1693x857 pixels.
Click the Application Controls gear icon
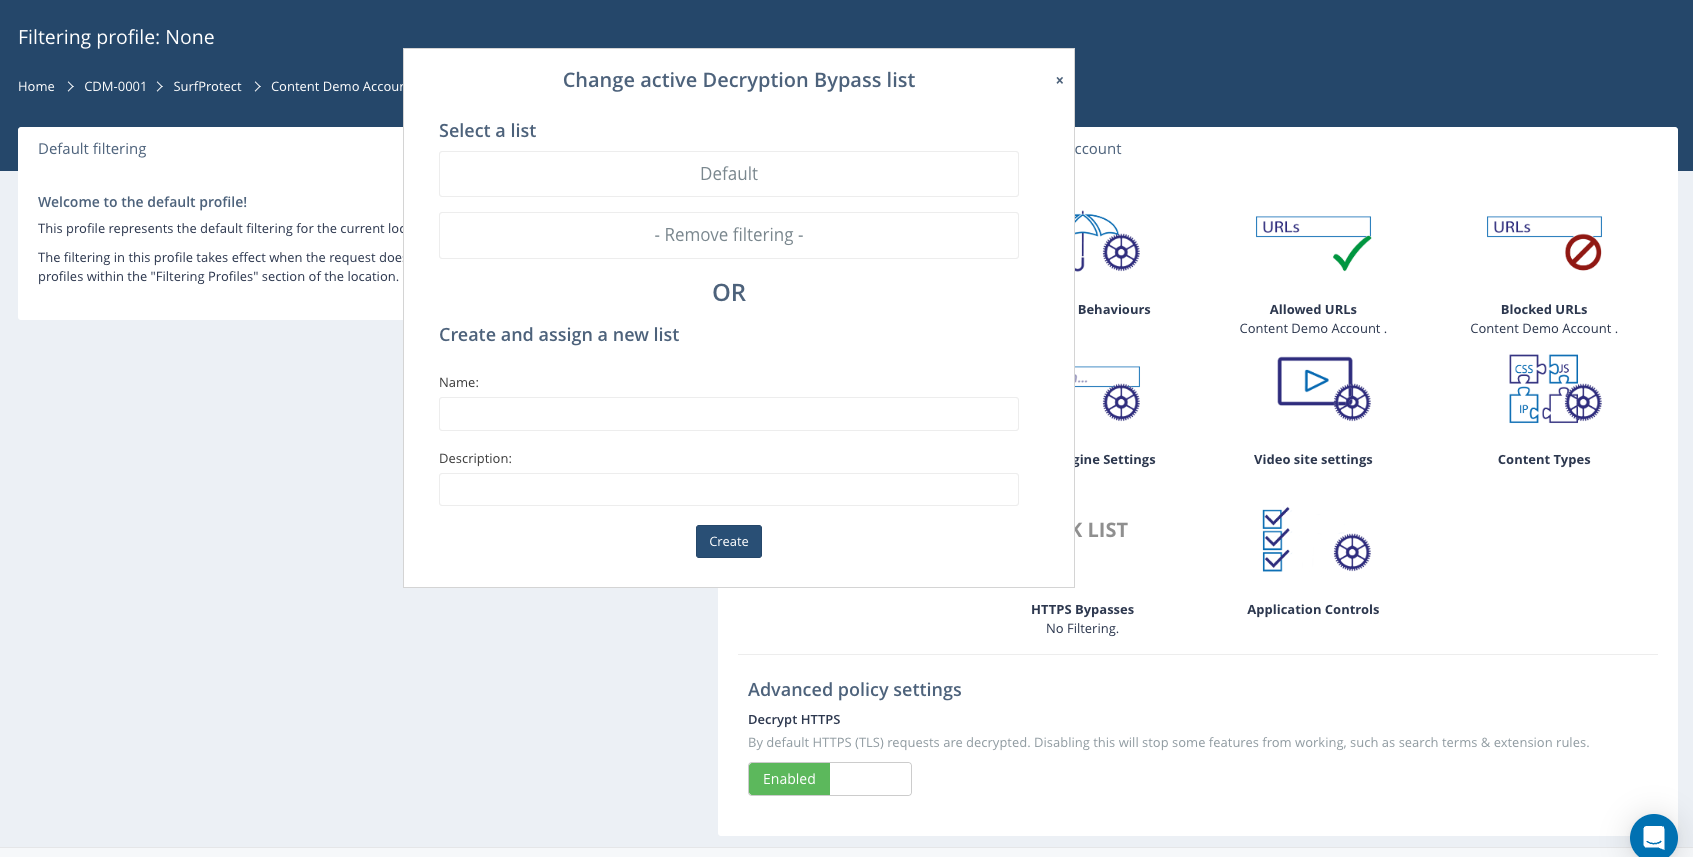coord(1351,552)
